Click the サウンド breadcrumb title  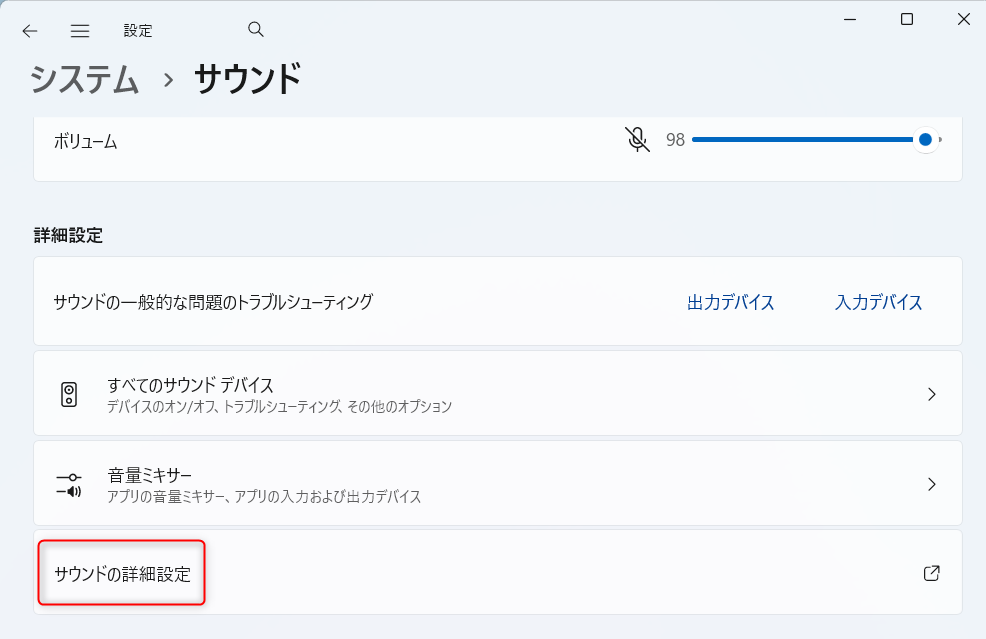247,79
